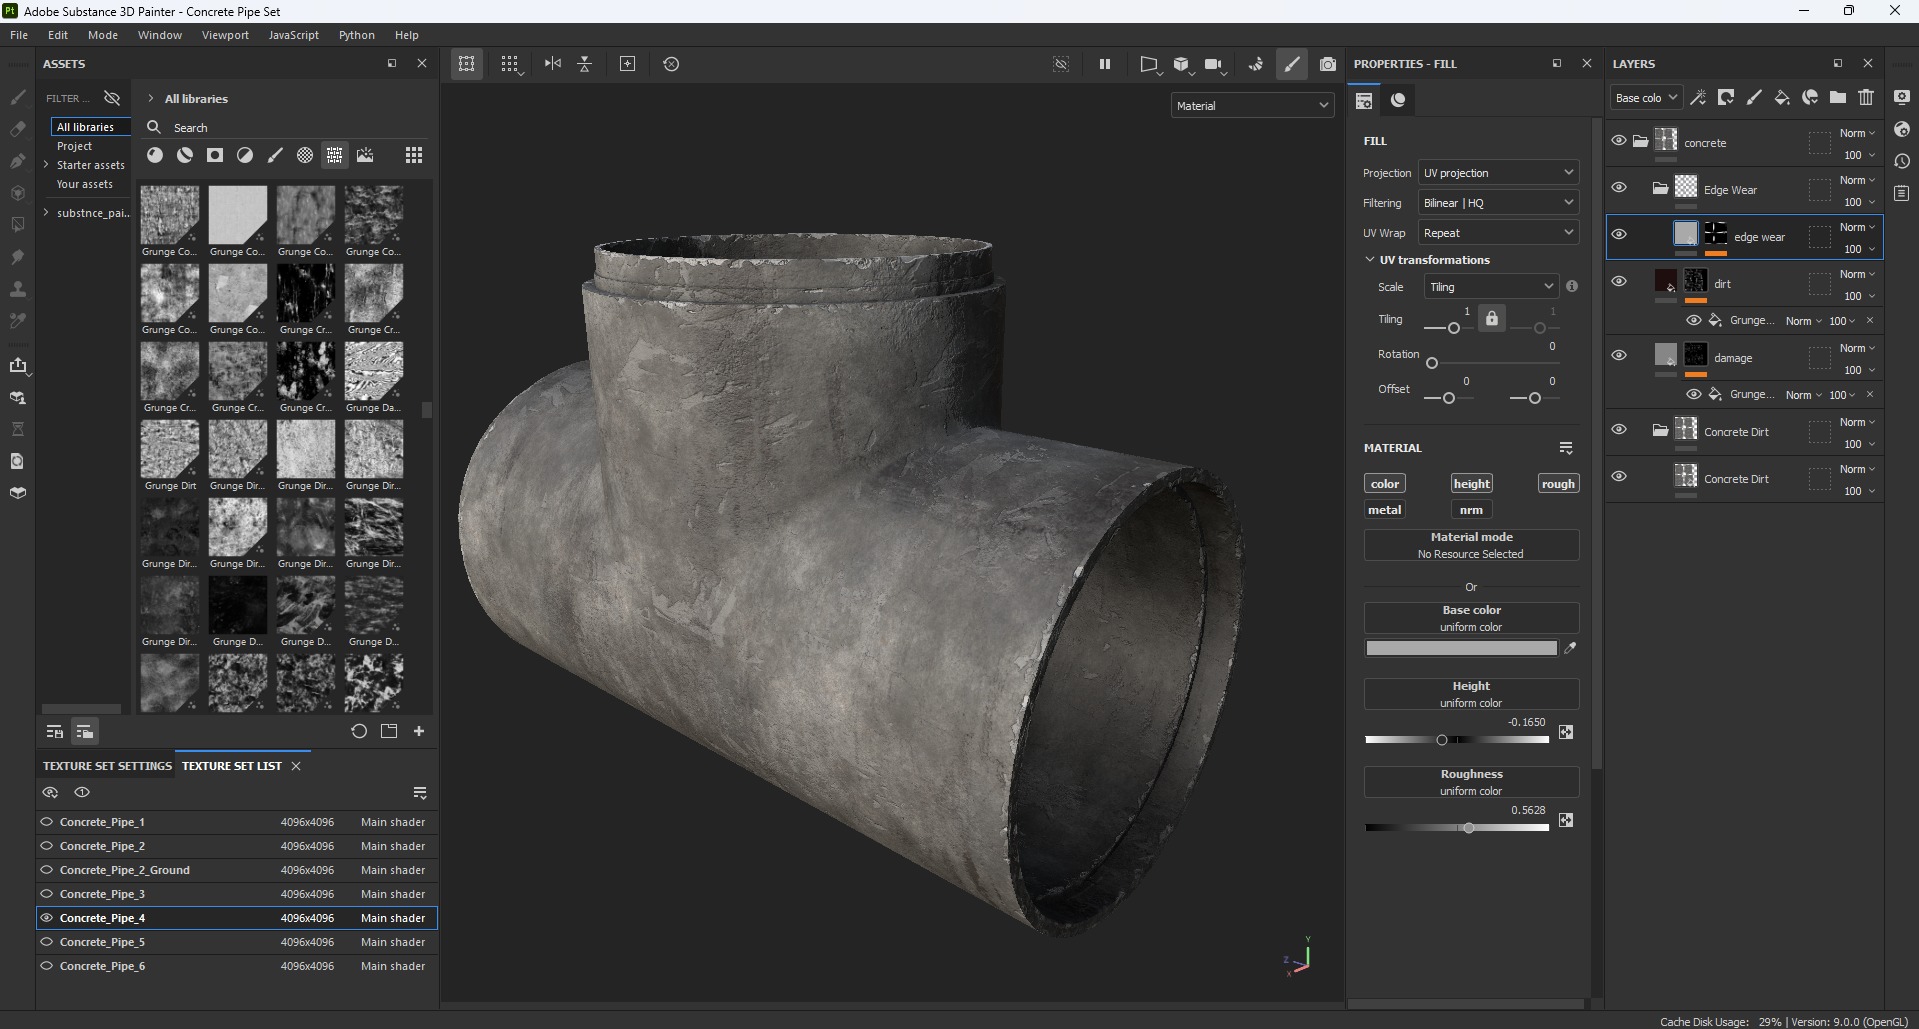Toggle visibility of Concrete_Pipe_6 texture set

coord(47,966)
